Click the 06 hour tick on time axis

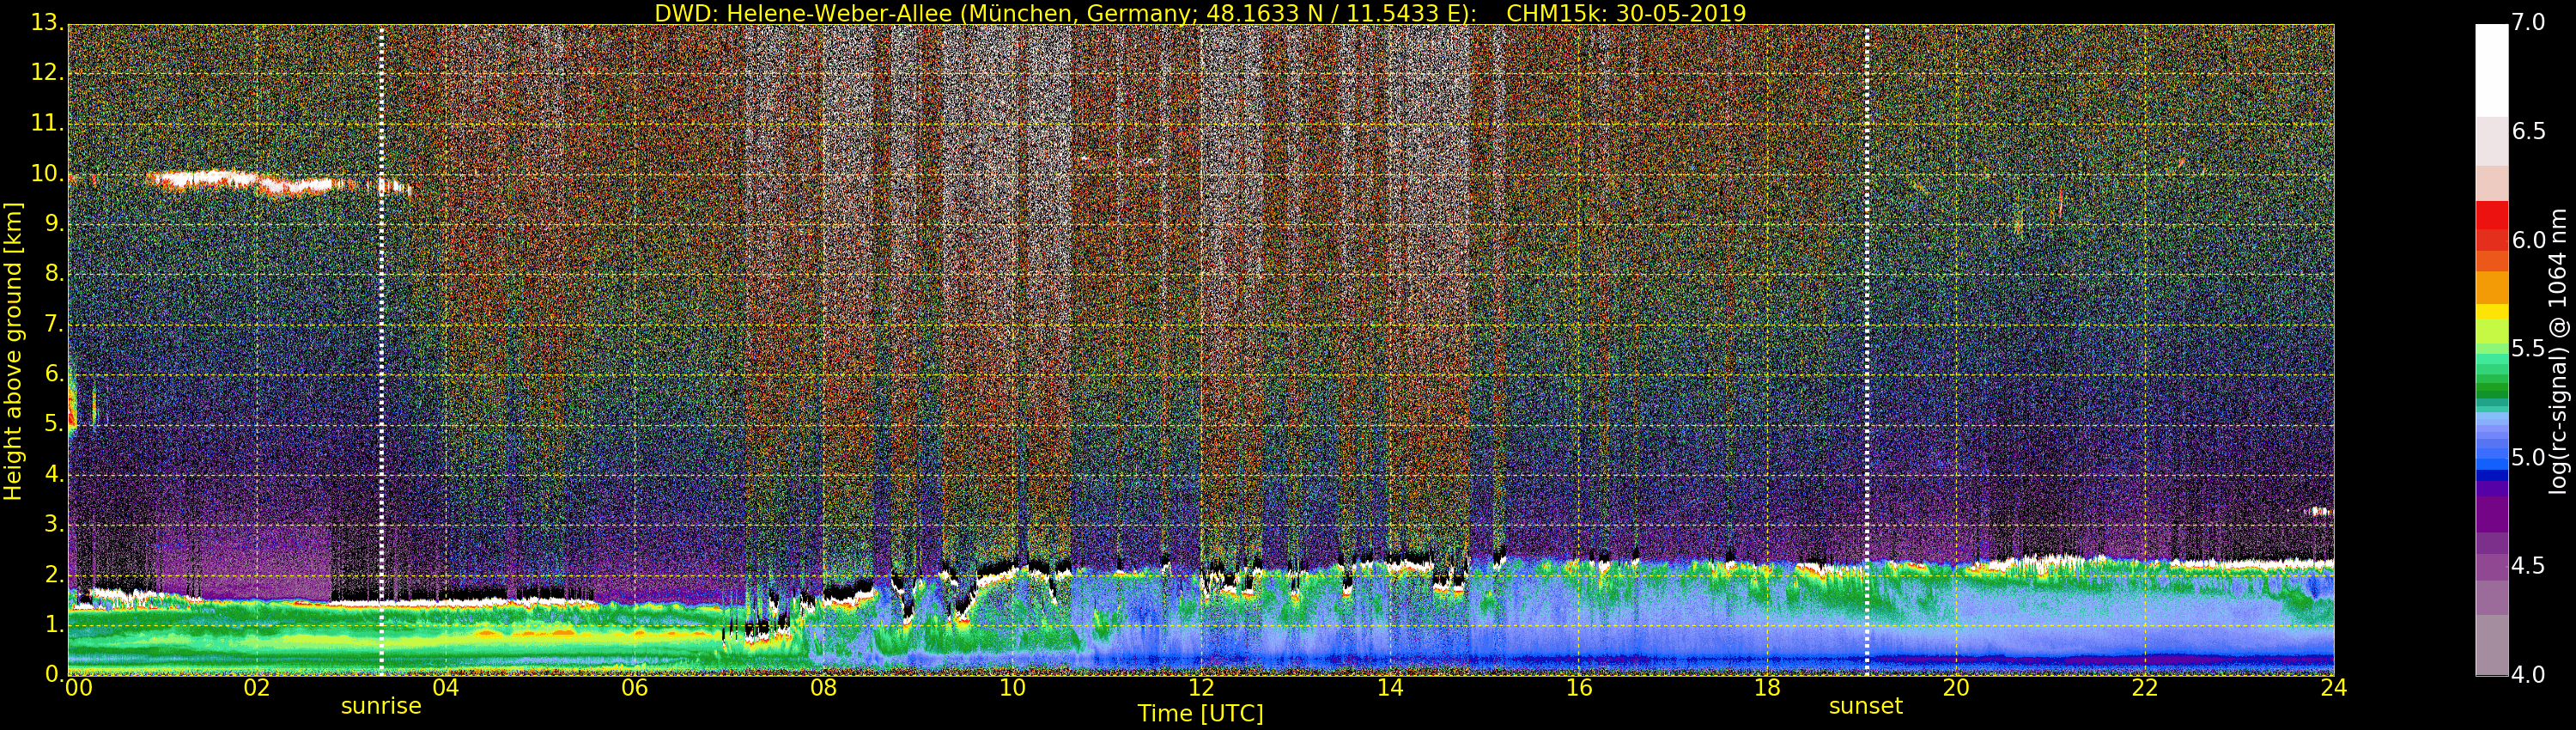point(634,688)
